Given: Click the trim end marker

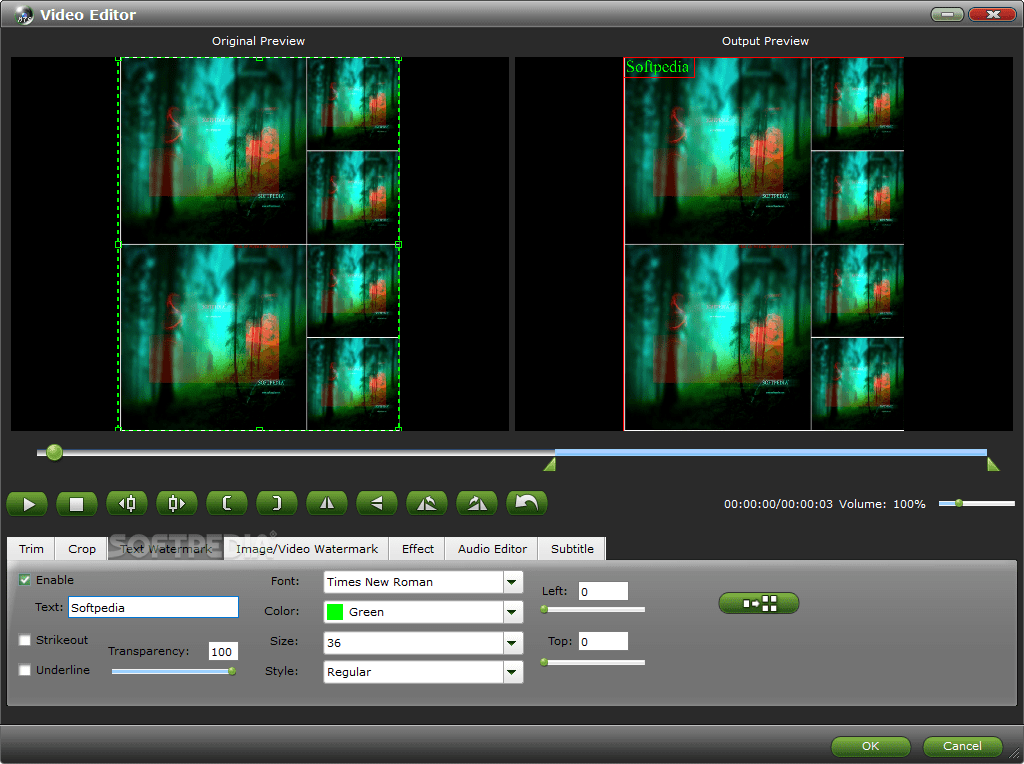Looking at the screenshot, I should pos(993,464).
